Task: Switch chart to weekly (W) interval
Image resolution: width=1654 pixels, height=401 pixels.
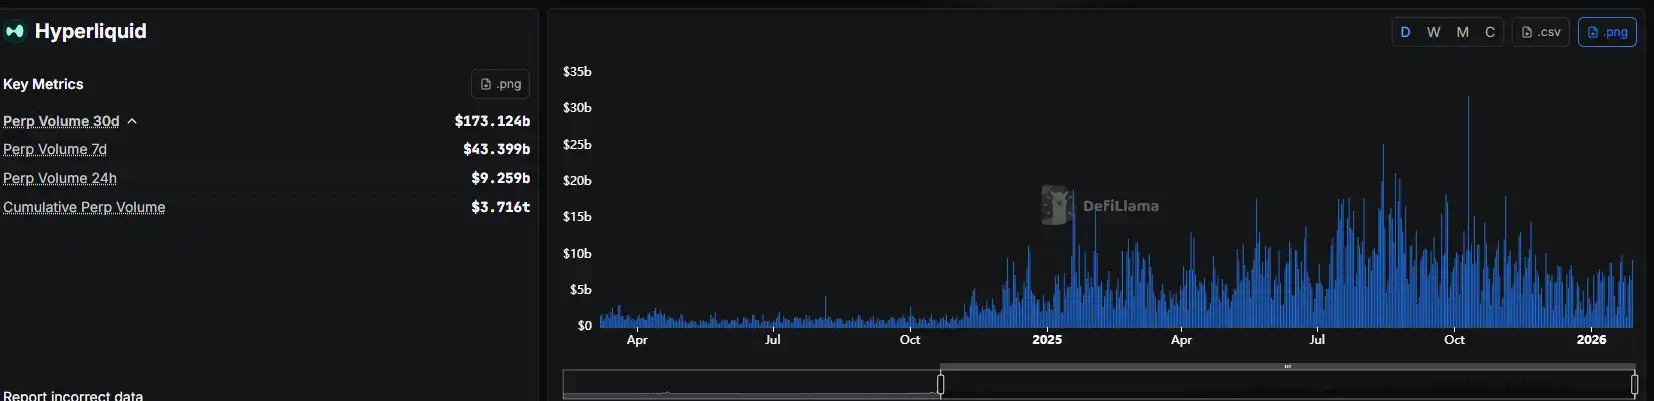Action: 1433,32
